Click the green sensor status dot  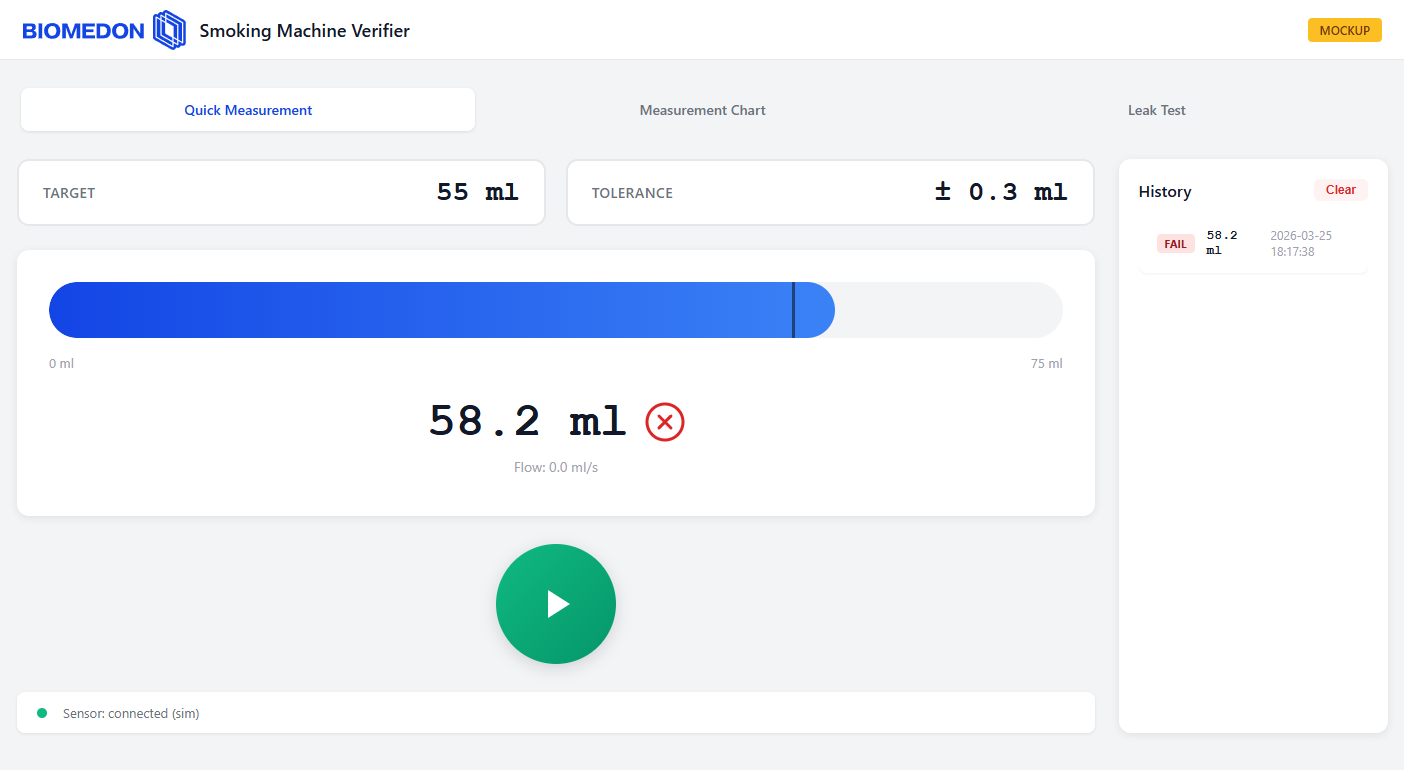42,713
